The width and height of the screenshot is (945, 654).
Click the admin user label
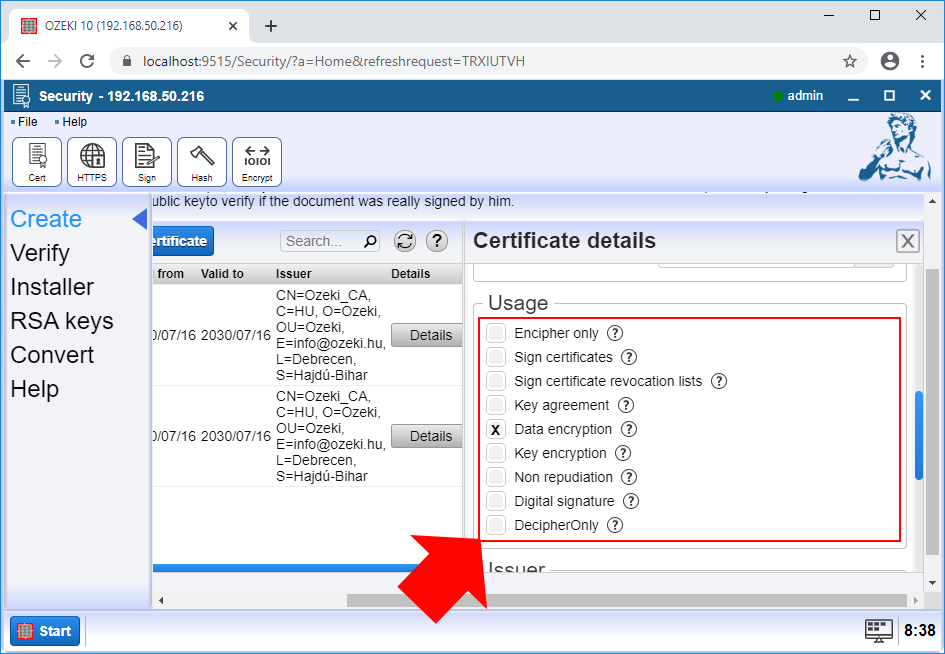point(805,96)
